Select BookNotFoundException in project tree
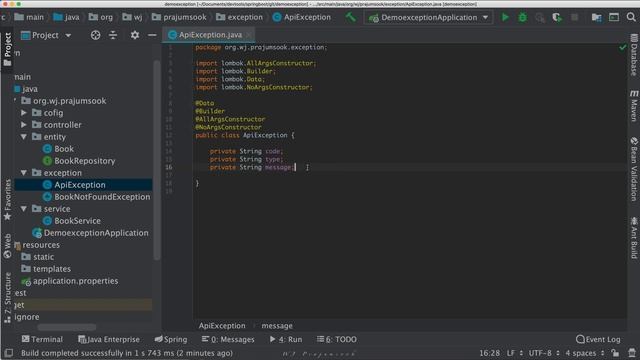This screenshot has width=640, height=360. (97, 197)
